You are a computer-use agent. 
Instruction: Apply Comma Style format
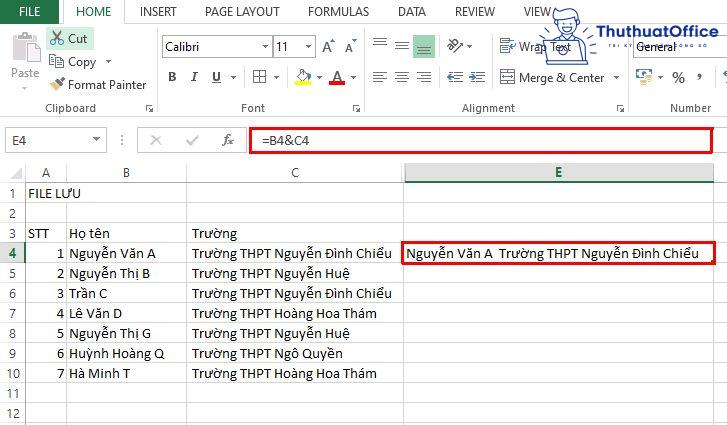click(700, 77)
